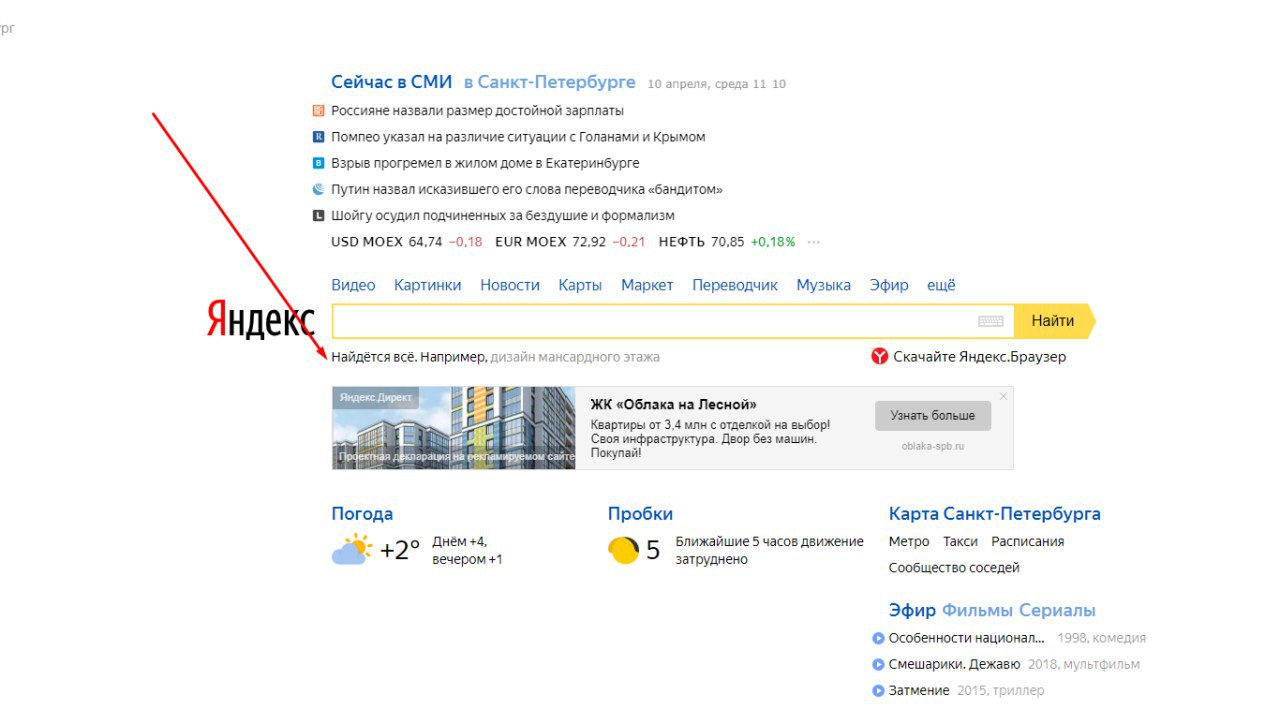Click the ad building image thumbnail
Image resolution: width=1280 pixels, height=724 pixels.
(x=454, y=428)
